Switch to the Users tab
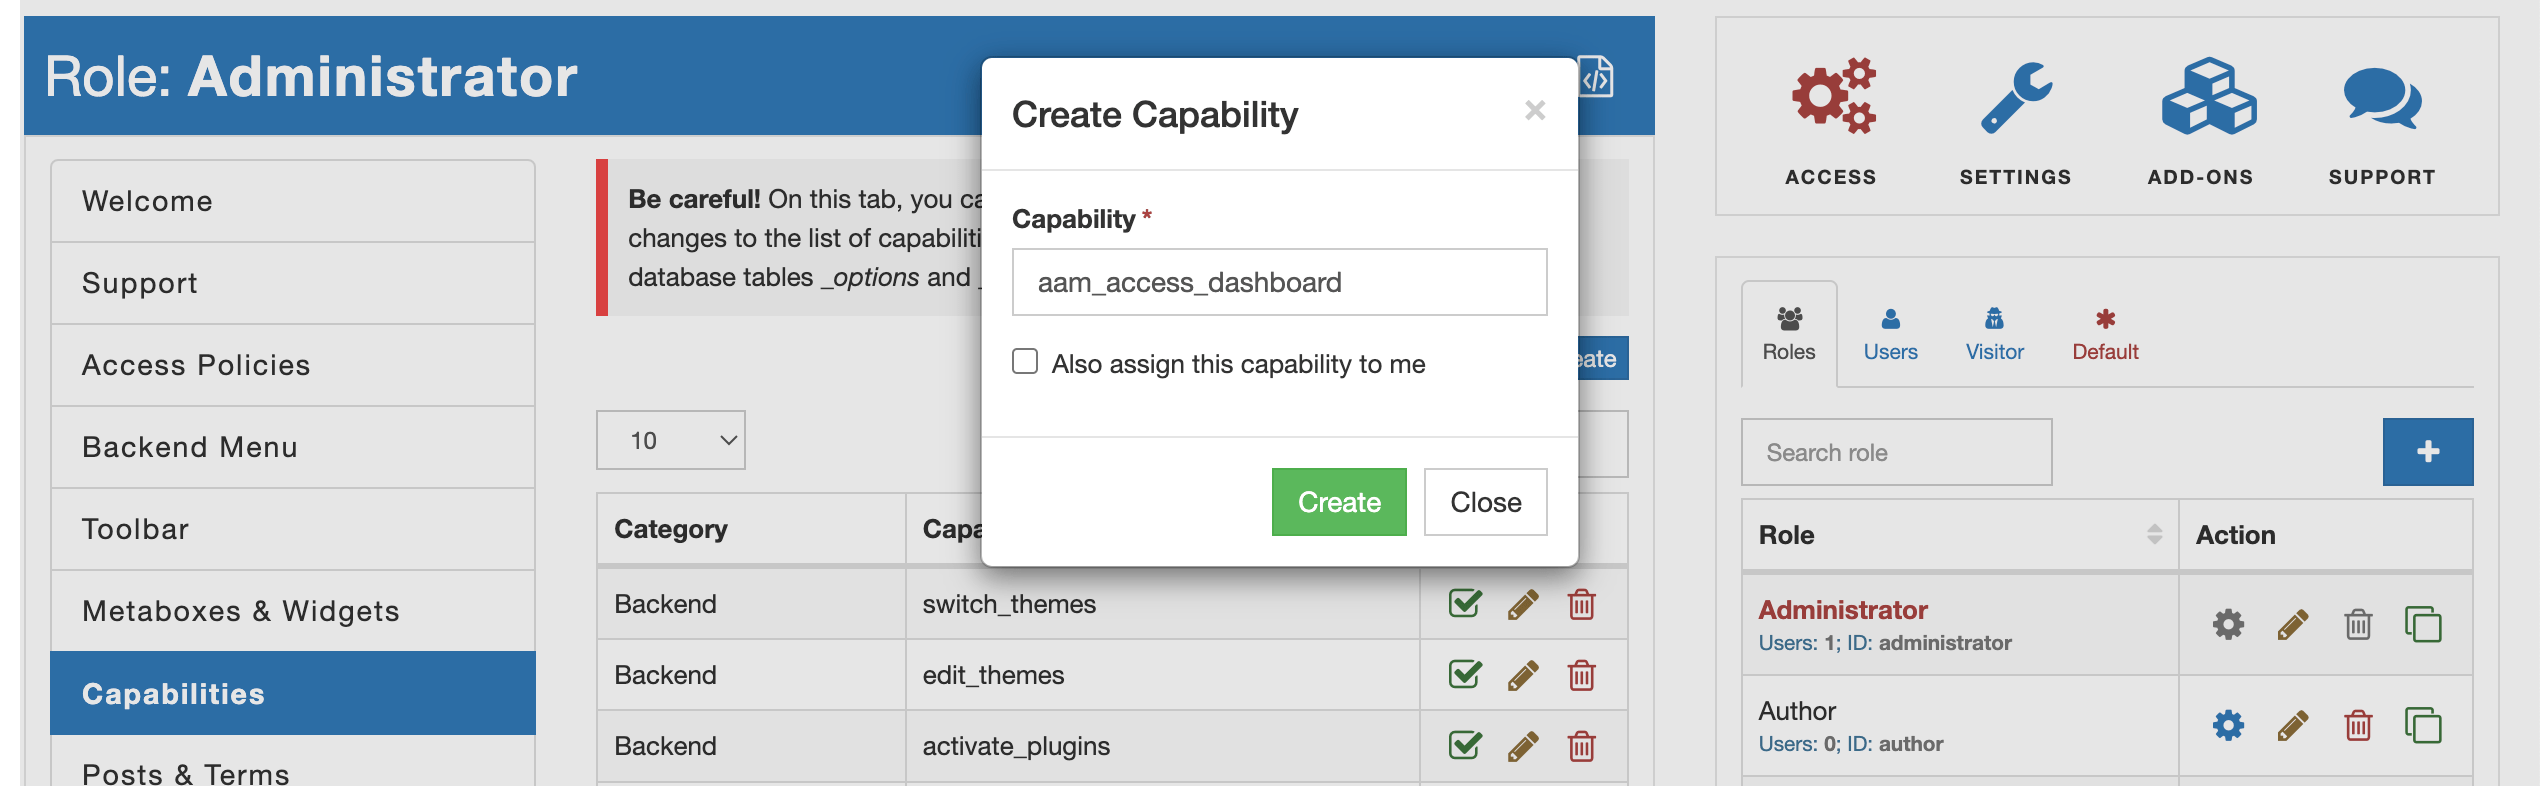Image resolution: width=2540 pixels, height=786 pixels. (1890, 334)
